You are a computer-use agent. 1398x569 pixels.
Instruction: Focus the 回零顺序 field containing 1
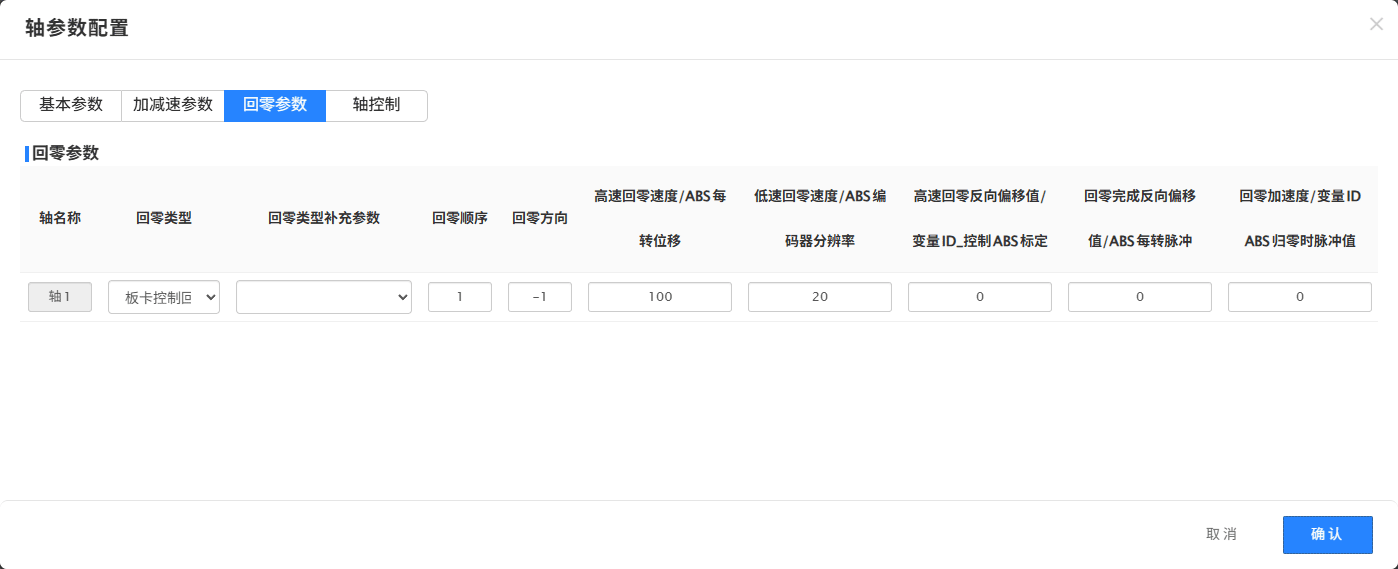[460, 297]
